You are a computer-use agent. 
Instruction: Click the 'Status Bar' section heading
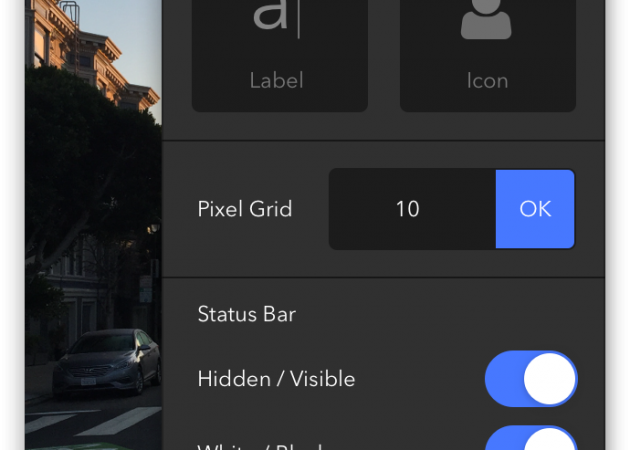(x=247, y=314)
